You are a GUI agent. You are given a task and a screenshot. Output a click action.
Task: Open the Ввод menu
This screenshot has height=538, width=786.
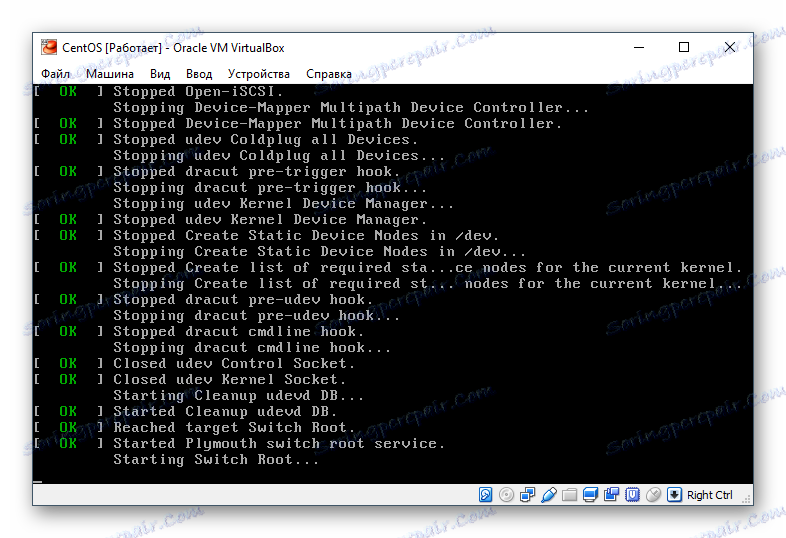tap(199, 74)
